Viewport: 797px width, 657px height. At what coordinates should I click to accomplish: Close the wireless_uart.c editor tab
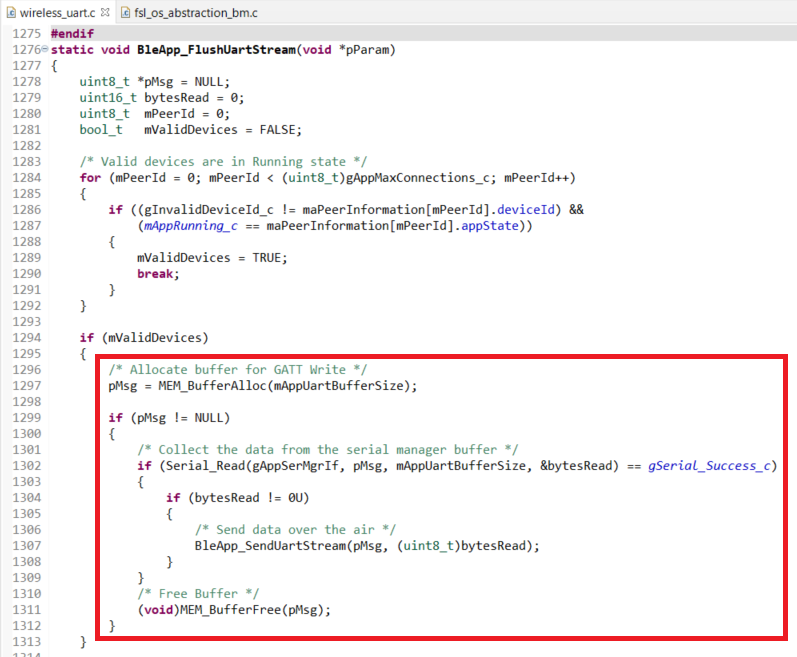coord(105,12)
